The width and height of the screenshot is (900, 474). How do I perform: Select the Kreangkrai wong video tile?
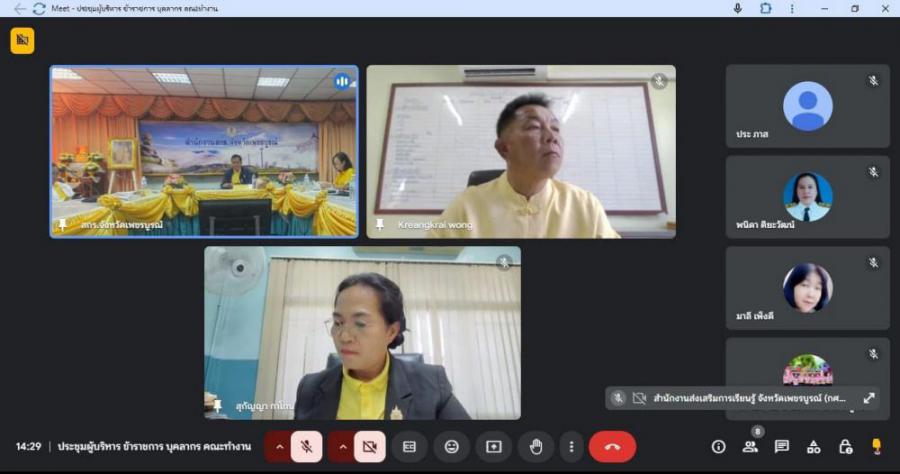click(520, 151)
